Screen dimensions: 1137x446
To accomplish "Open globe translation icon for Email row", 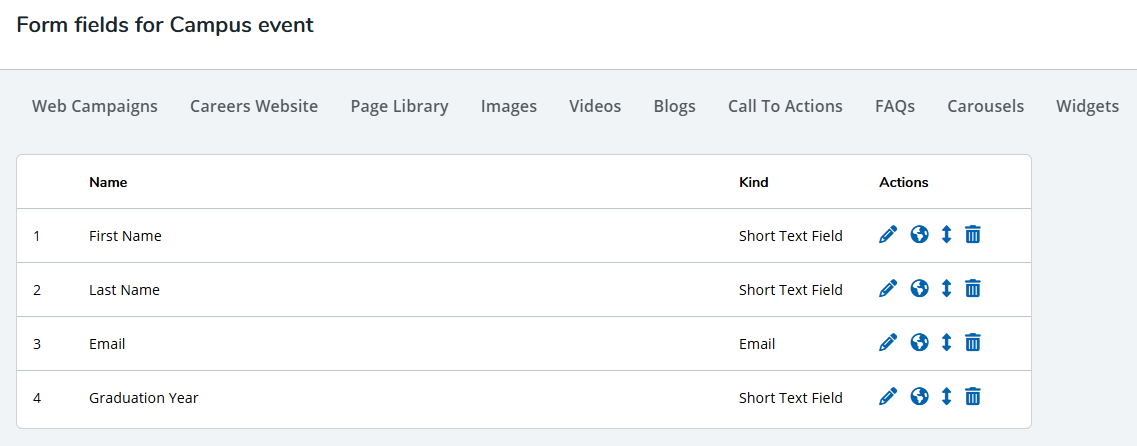I will 919,342.
